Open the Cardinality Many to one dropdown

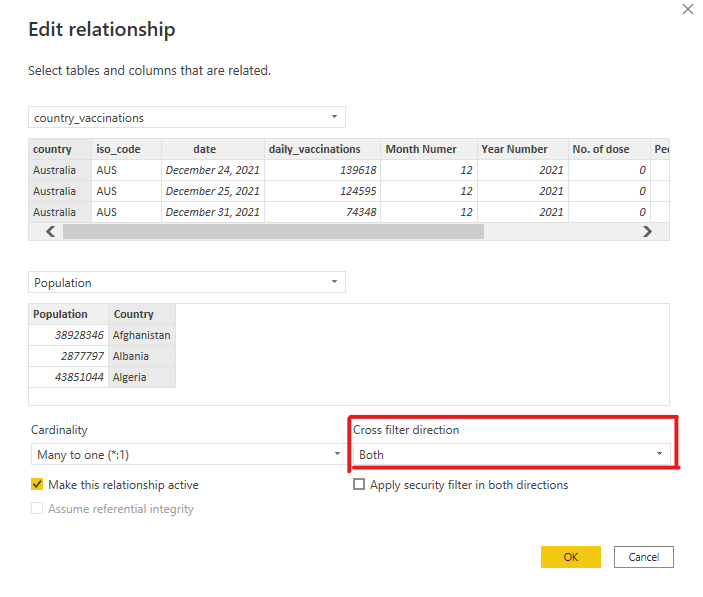tap(188, 454)
